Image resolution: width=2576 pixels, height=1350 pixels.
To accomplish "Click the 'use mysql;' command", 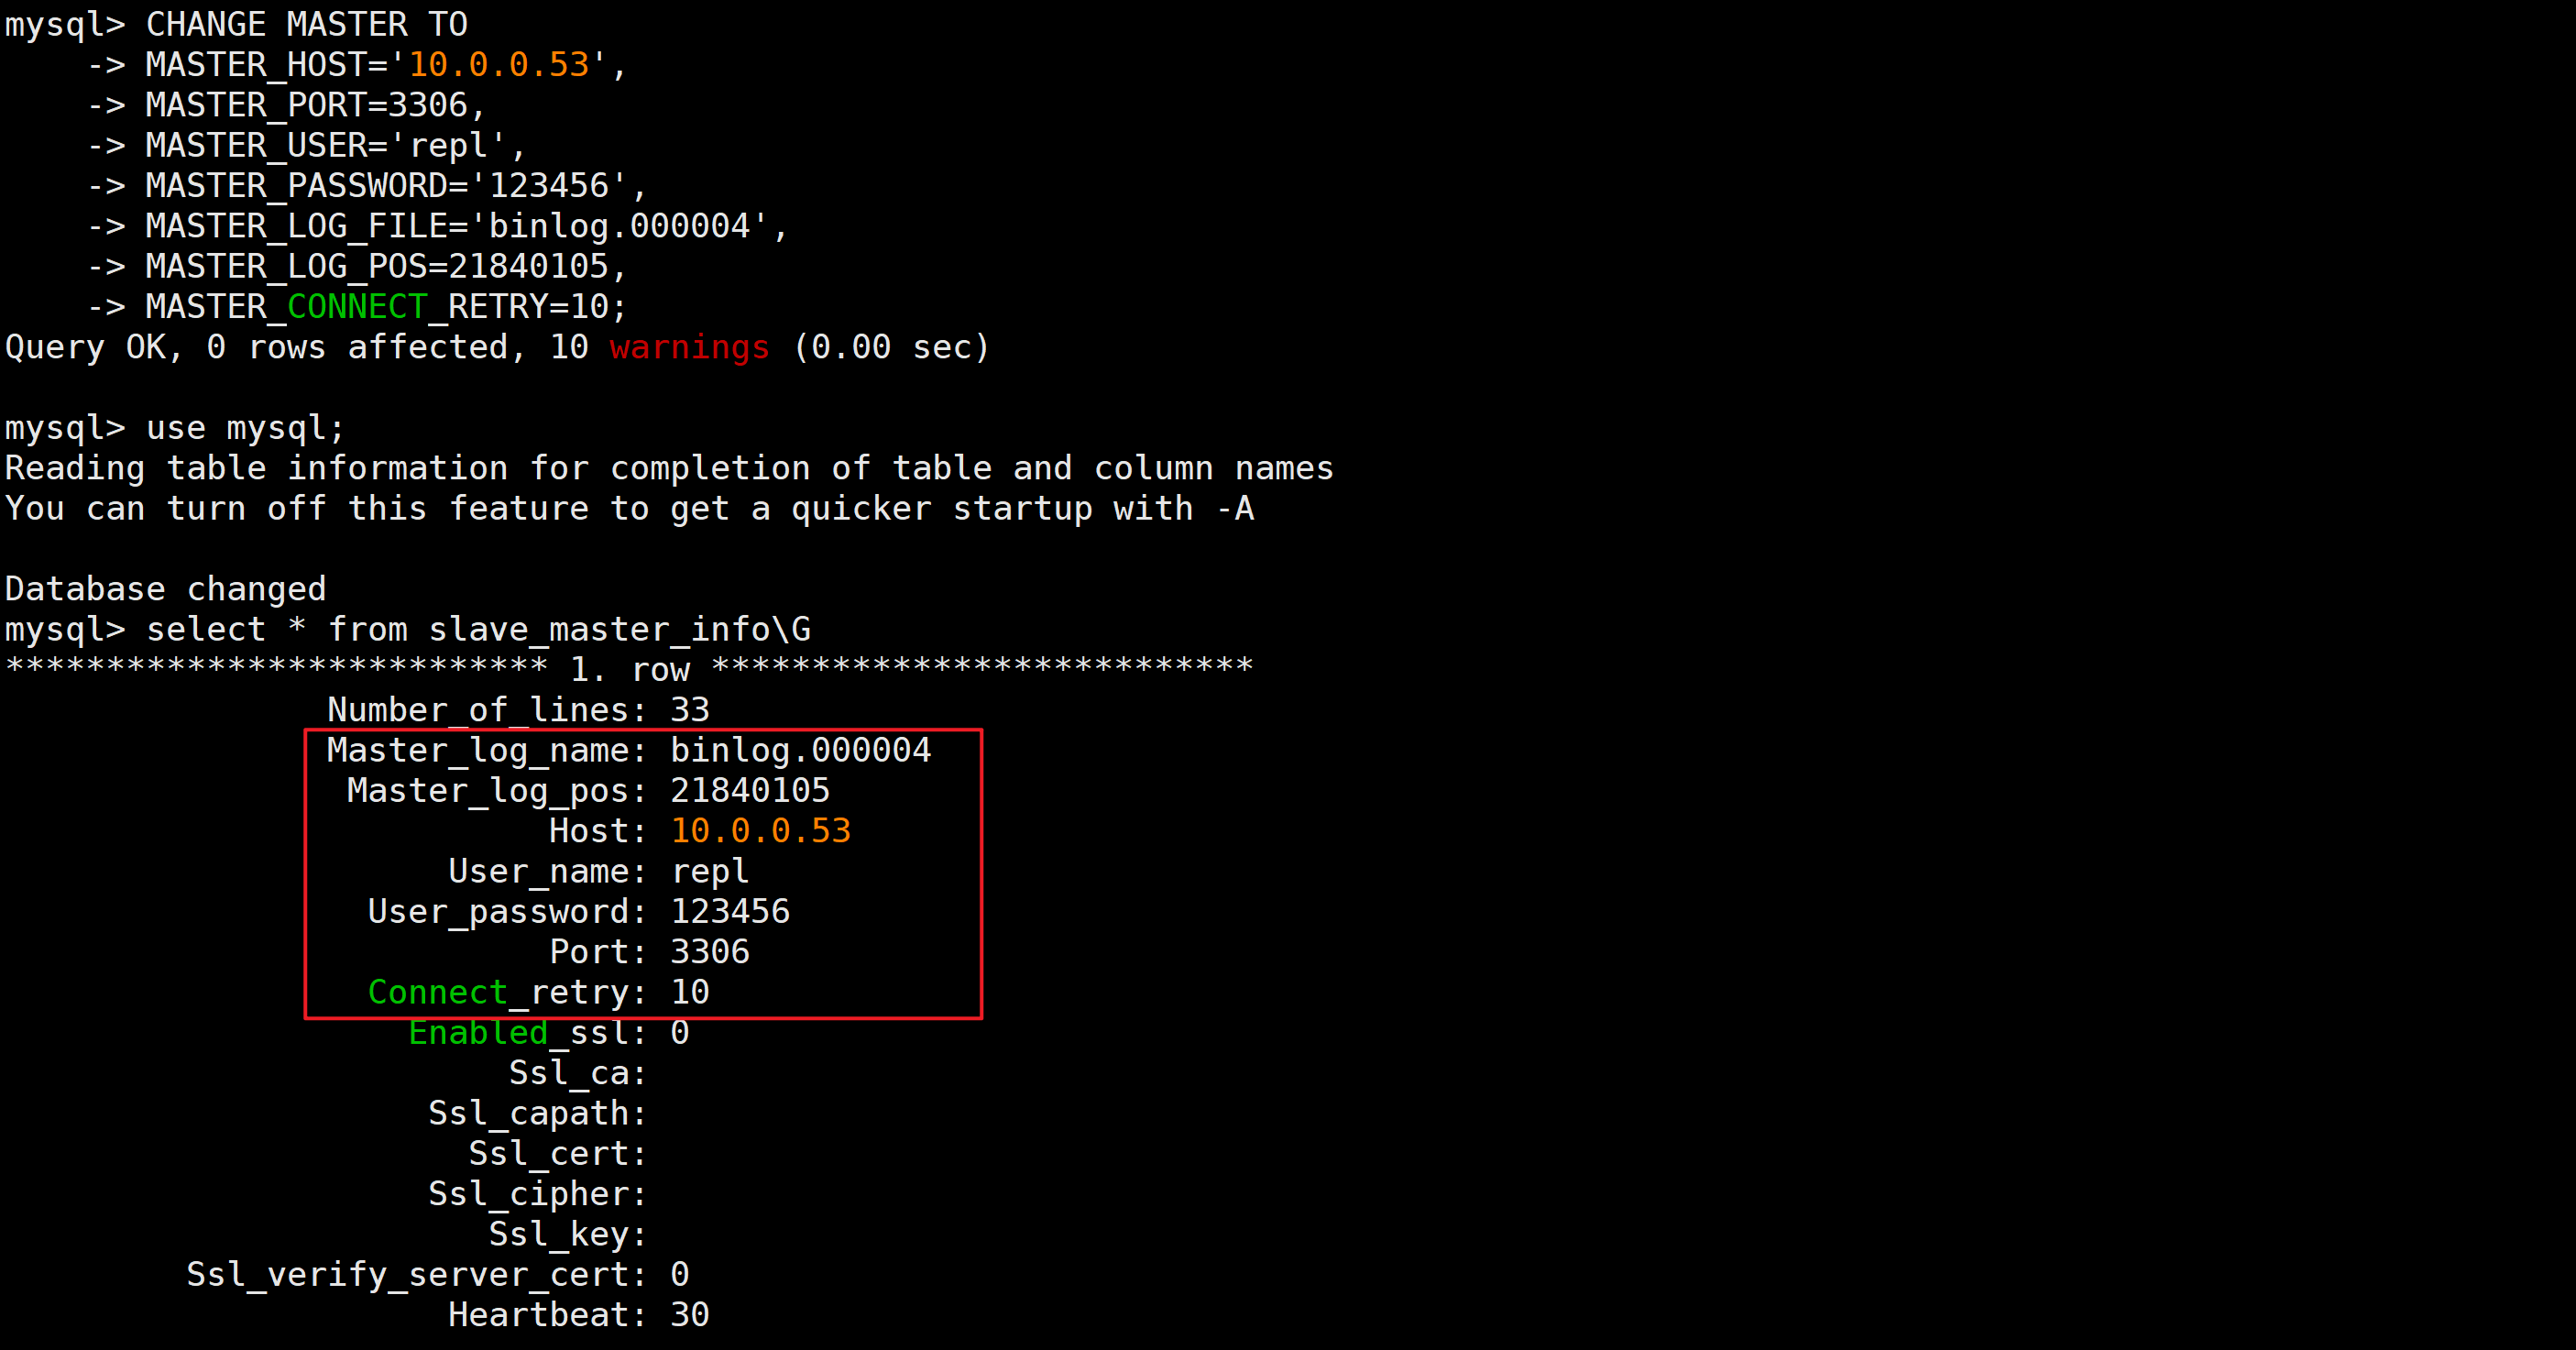I will 246,428.
